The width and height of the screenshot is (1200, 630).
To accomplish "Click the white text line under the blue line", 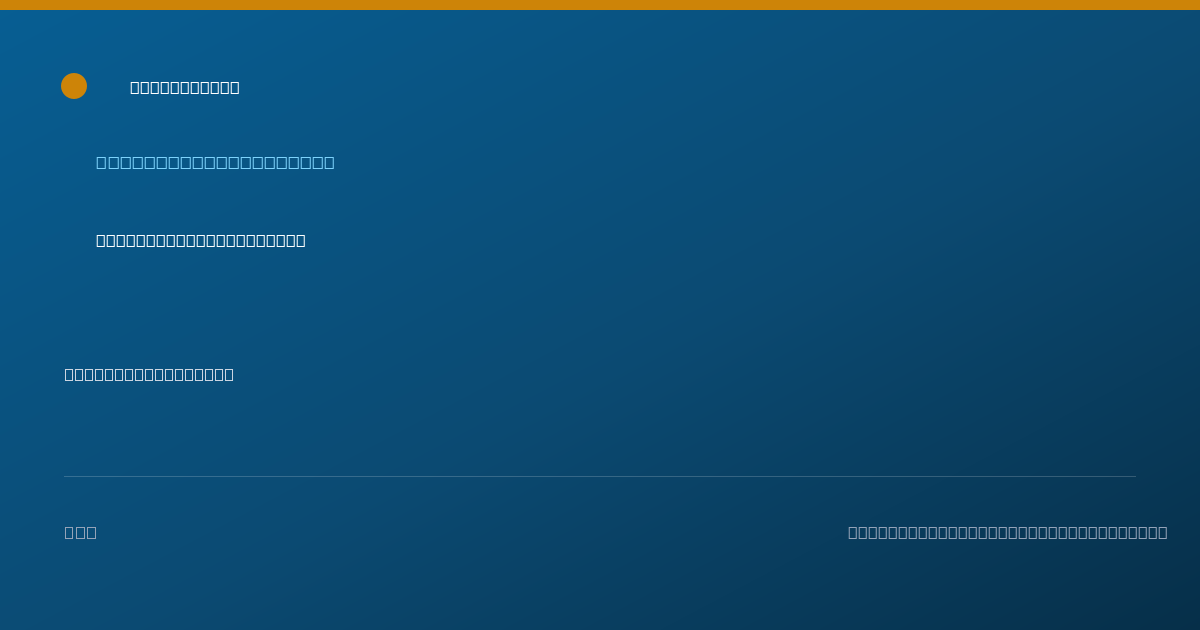I will [x=201, y=240].
